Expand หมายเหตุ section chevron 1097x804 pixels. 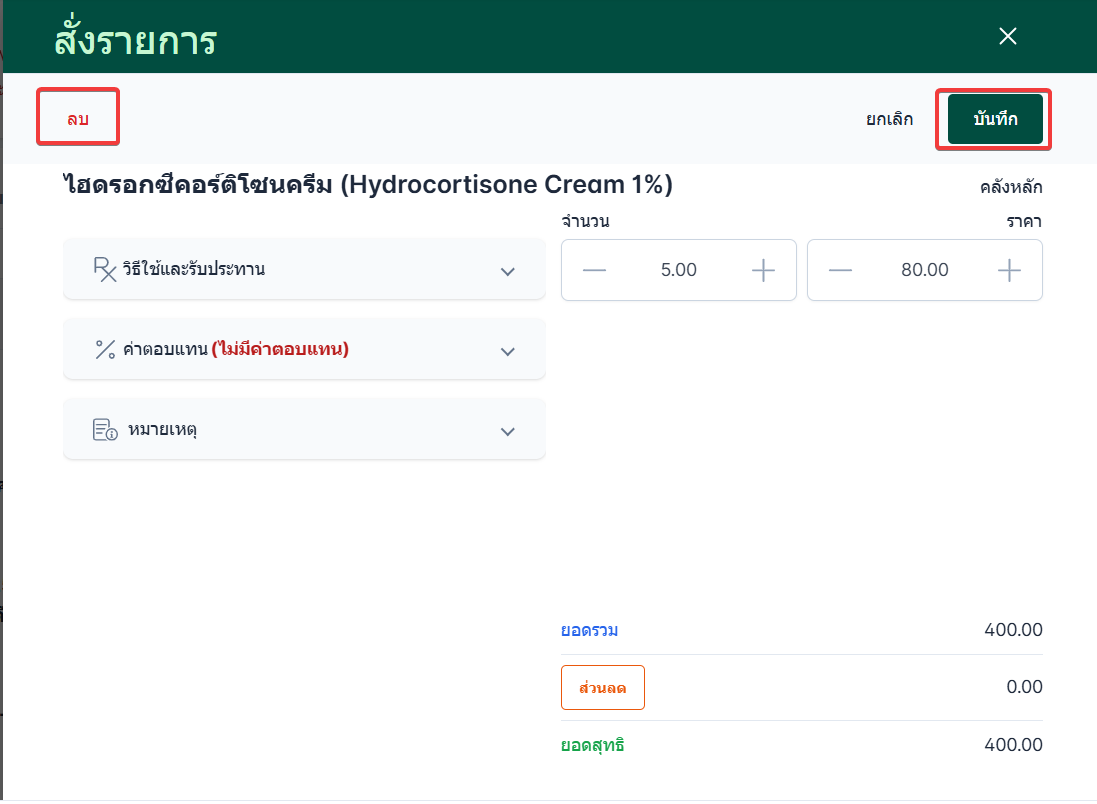tap(508, 431)
